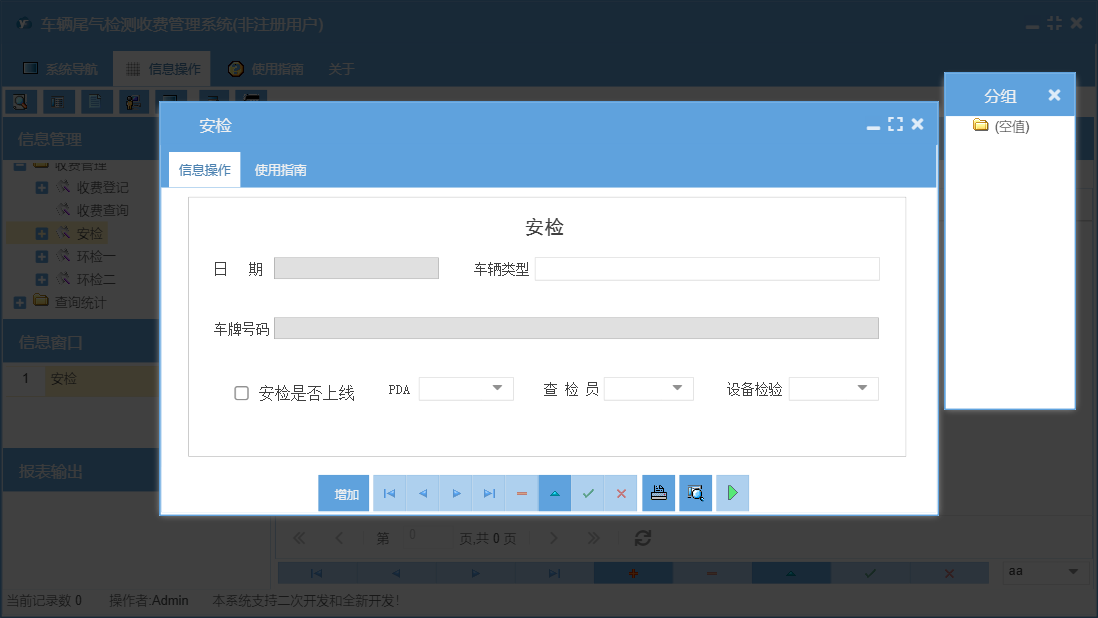This screenshot has height=618, width=1098.
Task: Select the magnifier icon in the top toolbar
Action: pyautogui.click(x=20, y=101)
